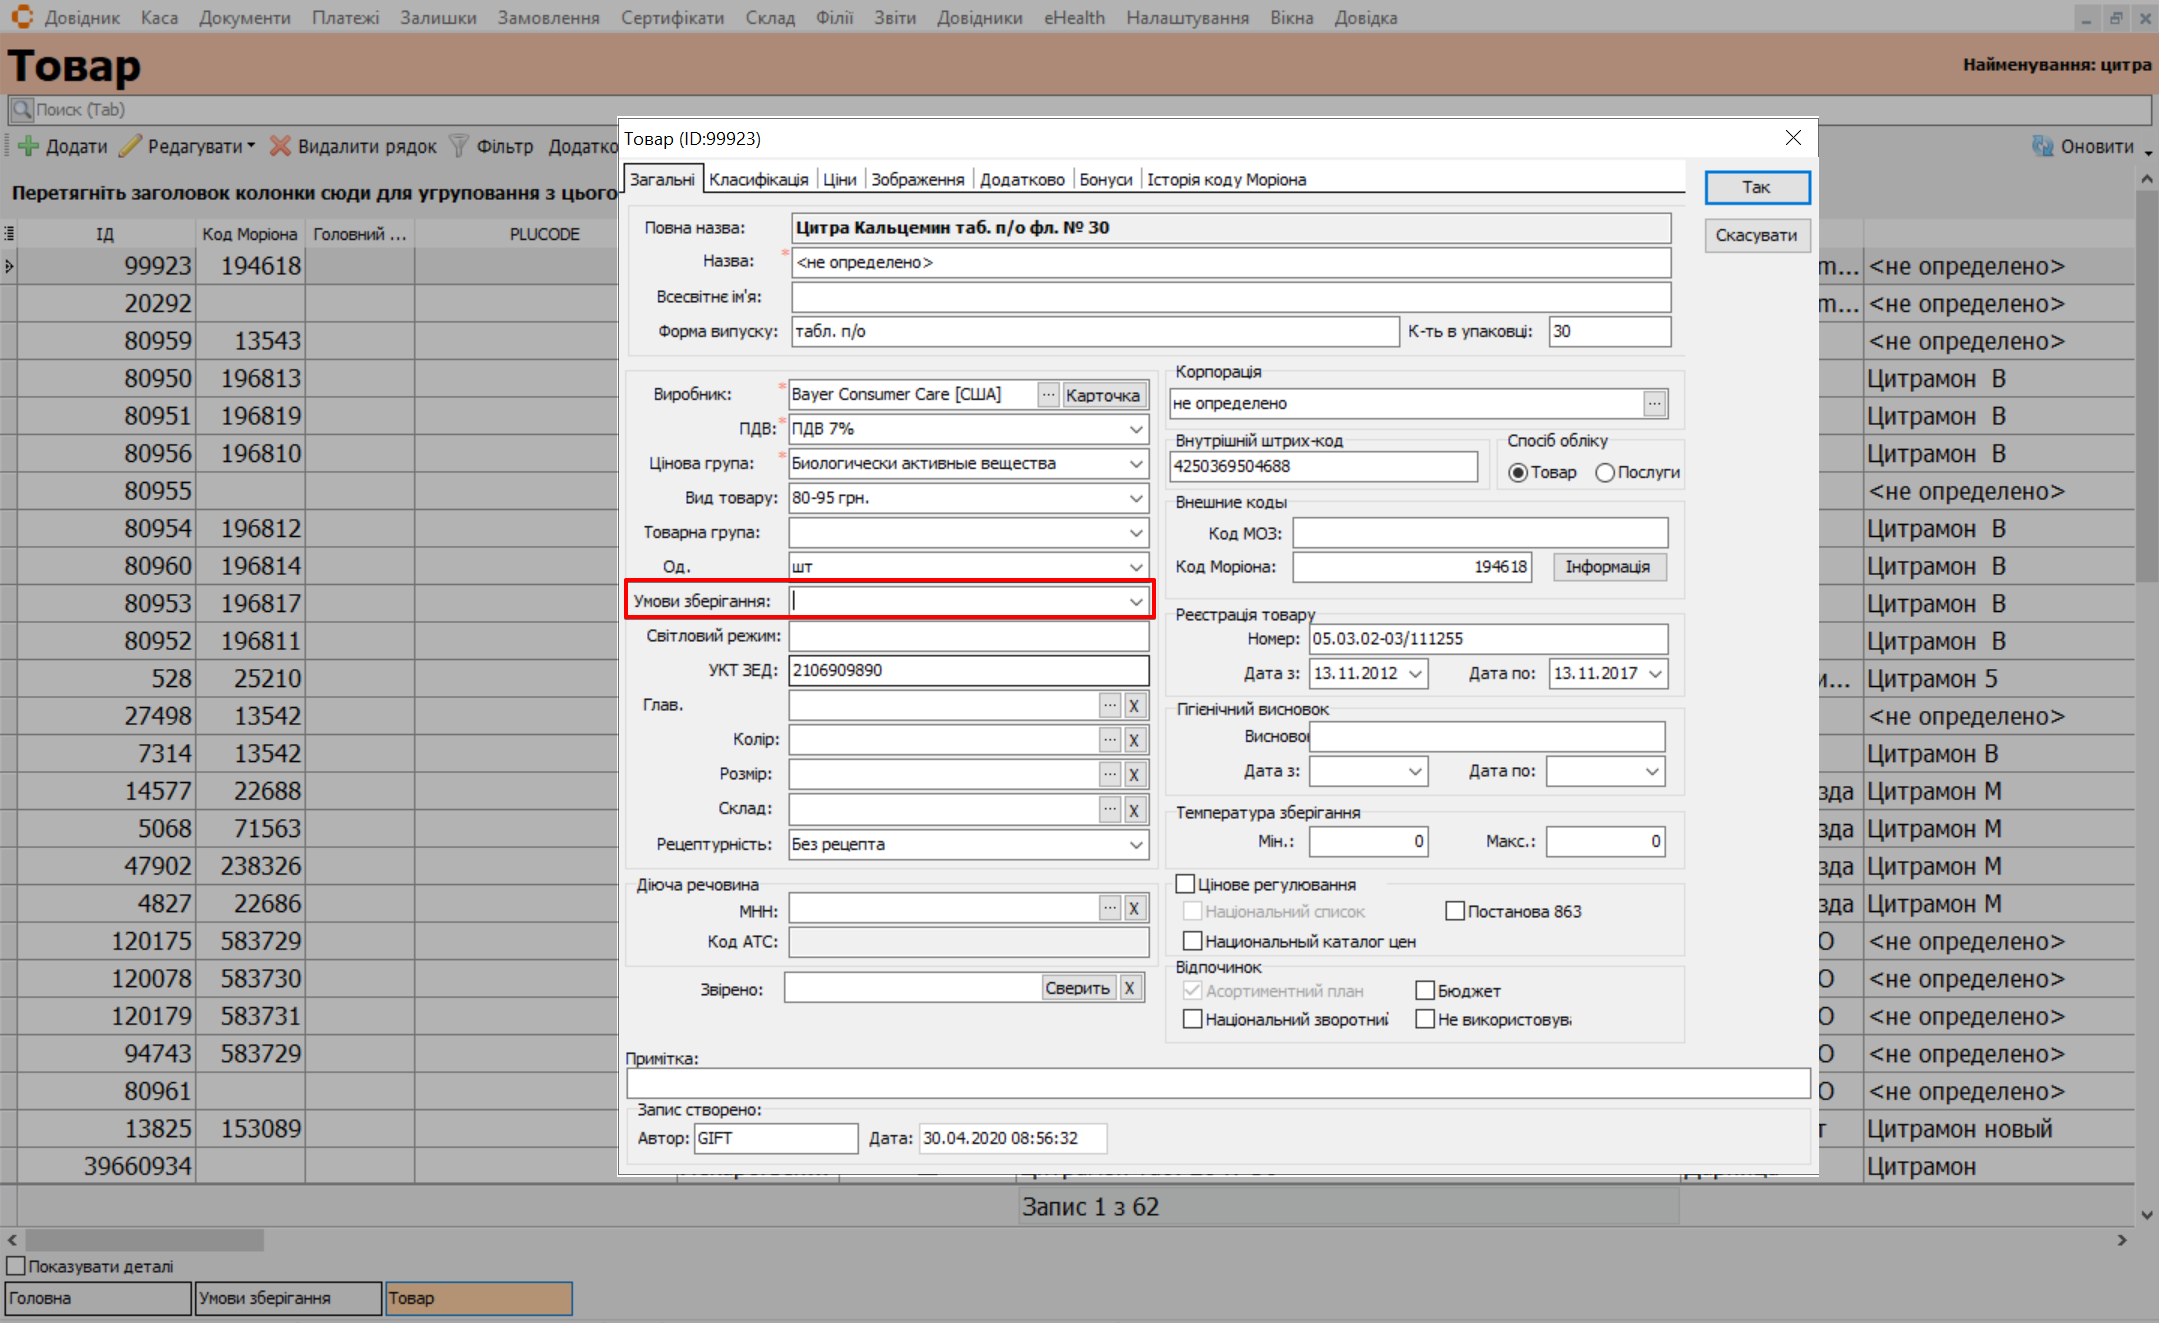Click the green plus Додати icon
Viewport: 2159px width, 1323px height.
[x=29, y=146]
